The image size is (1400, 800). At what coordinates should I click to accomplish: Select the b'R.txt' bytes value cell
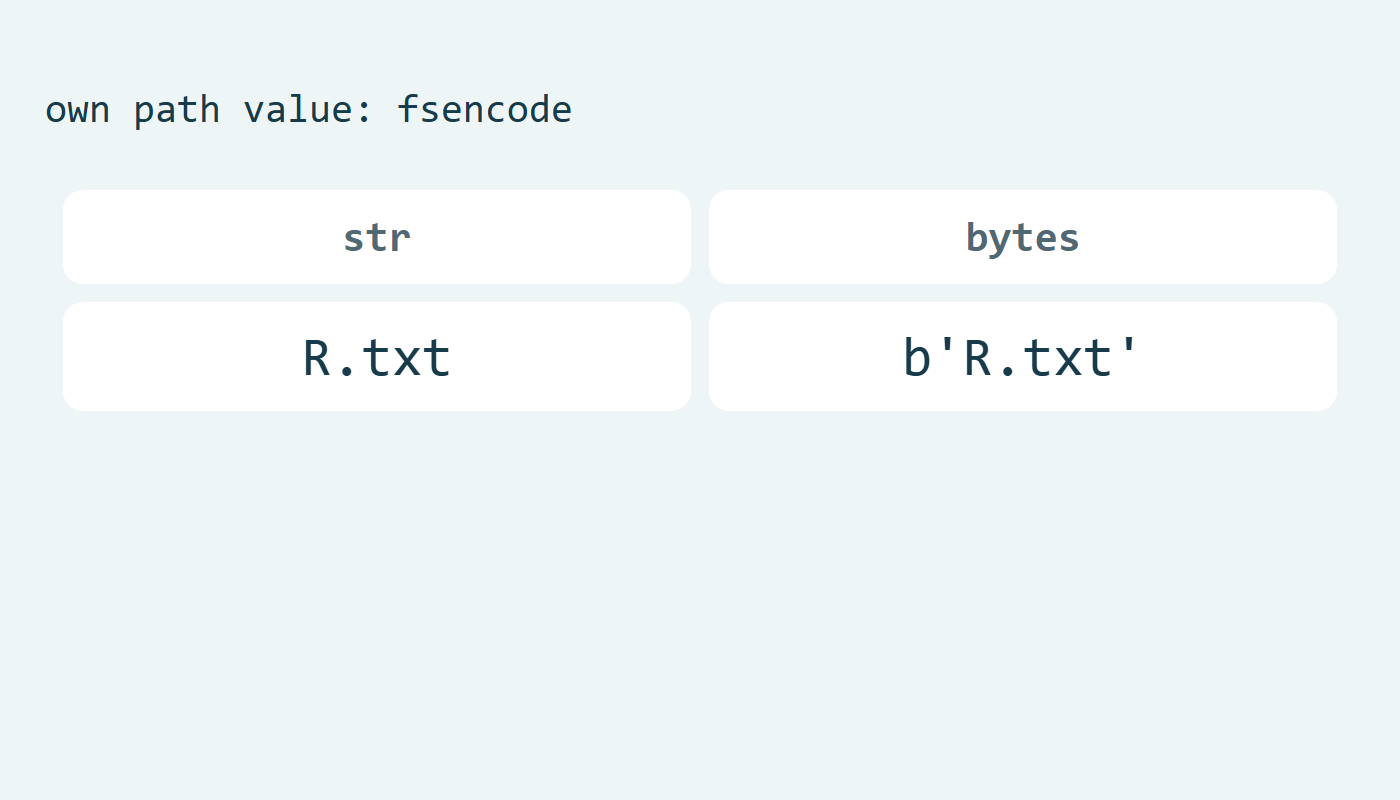[x=1023, y=356]
